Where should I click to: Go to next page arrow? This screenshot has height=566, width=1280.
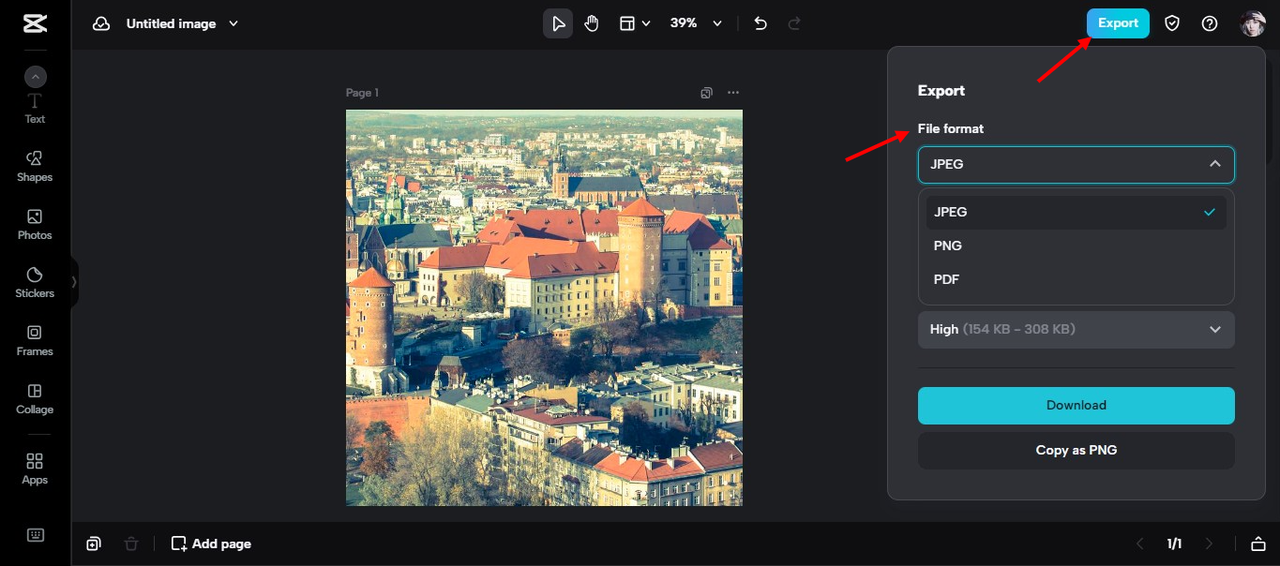(1209, 544)
